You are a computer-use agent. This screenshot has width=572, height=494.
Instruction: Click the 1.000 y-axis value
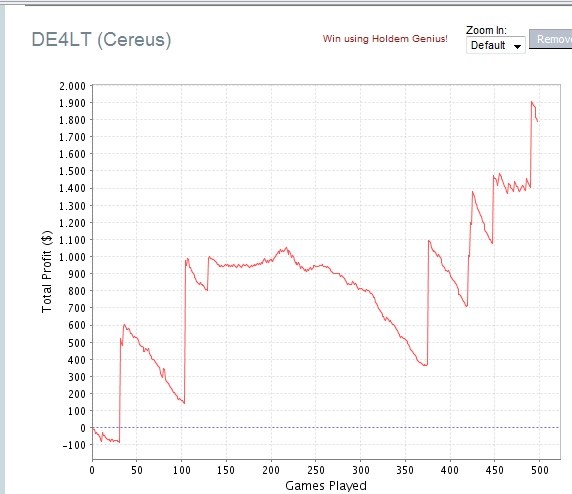72,257
